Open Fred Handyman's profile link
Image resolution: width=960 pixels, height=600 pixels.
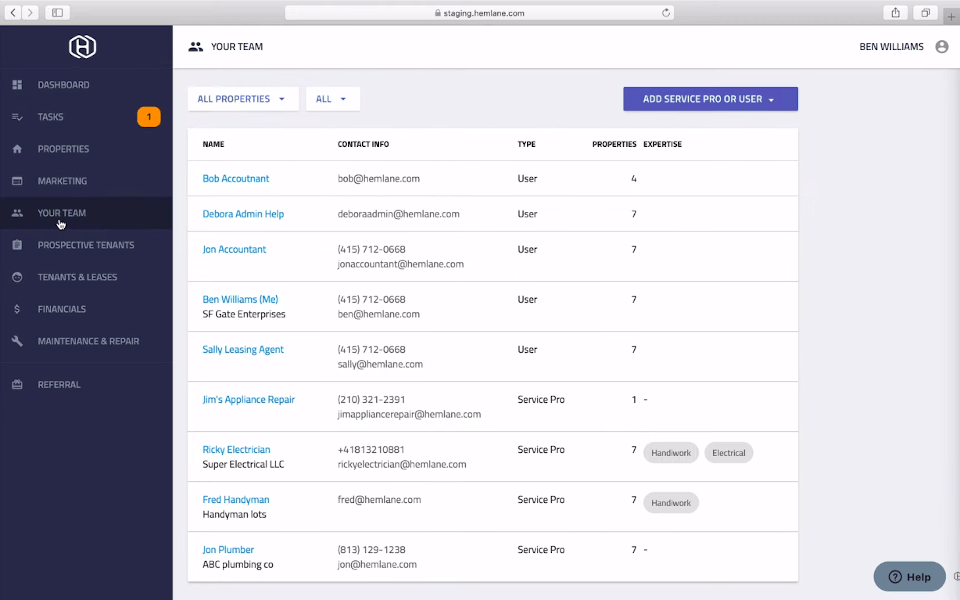coord(236,500)
